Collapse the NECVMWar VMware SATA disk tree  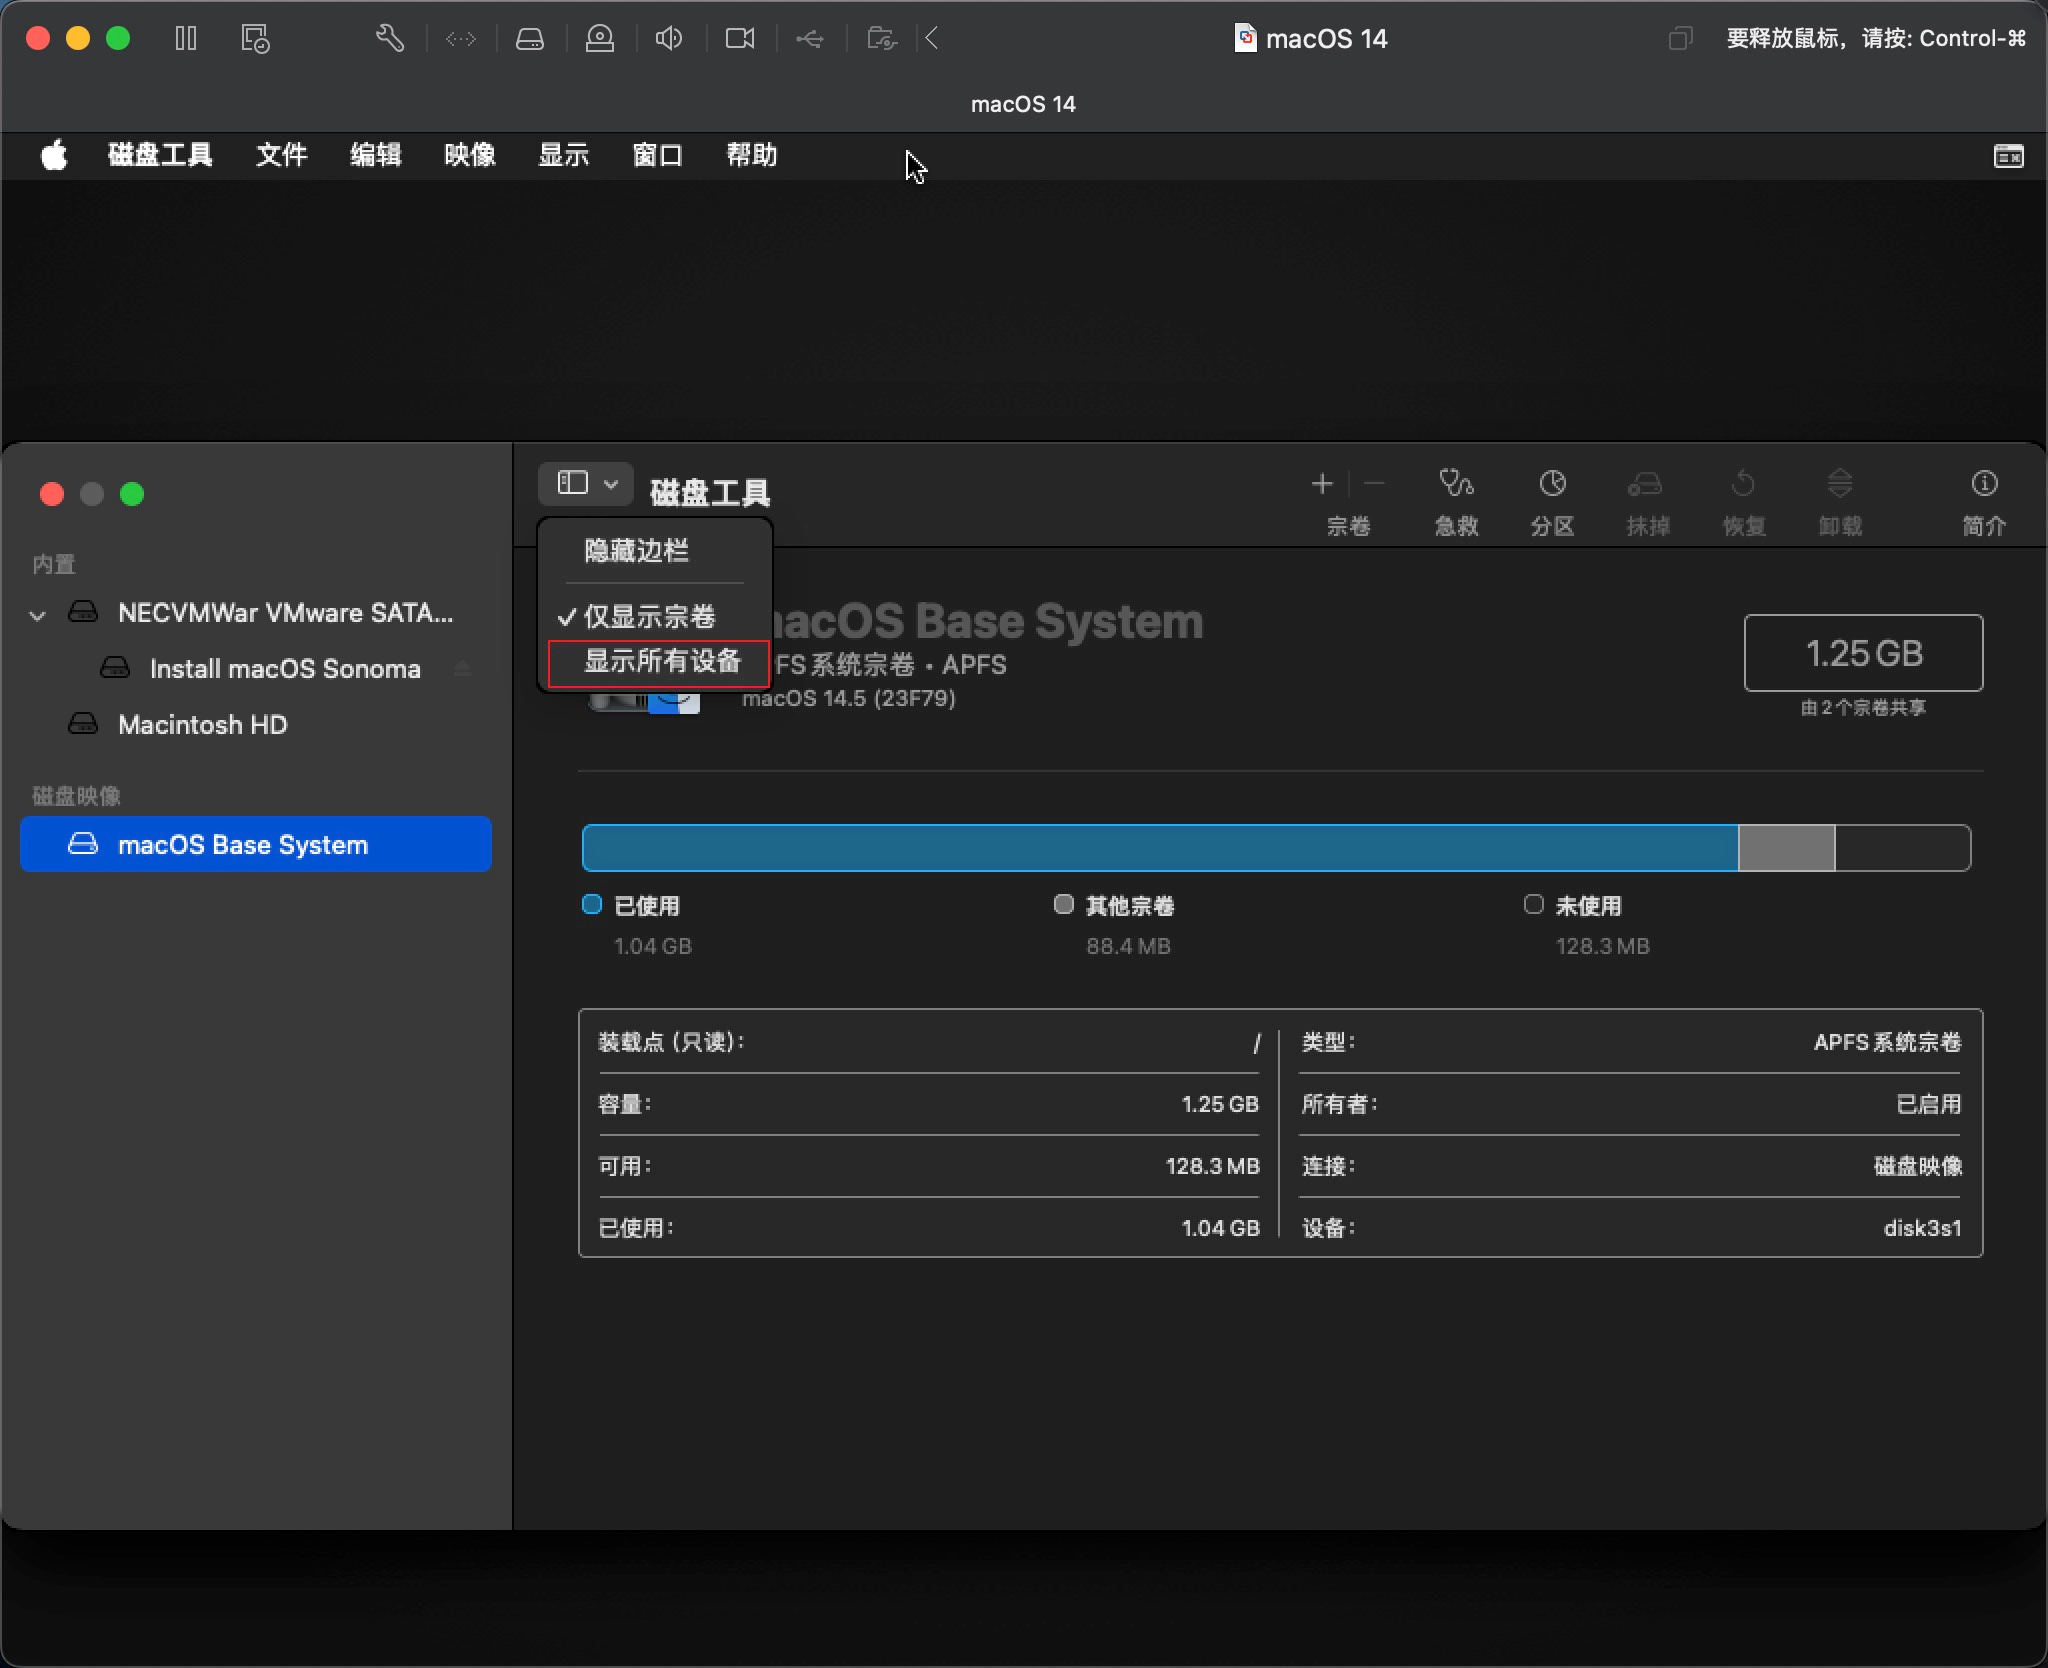click(38, 615)
